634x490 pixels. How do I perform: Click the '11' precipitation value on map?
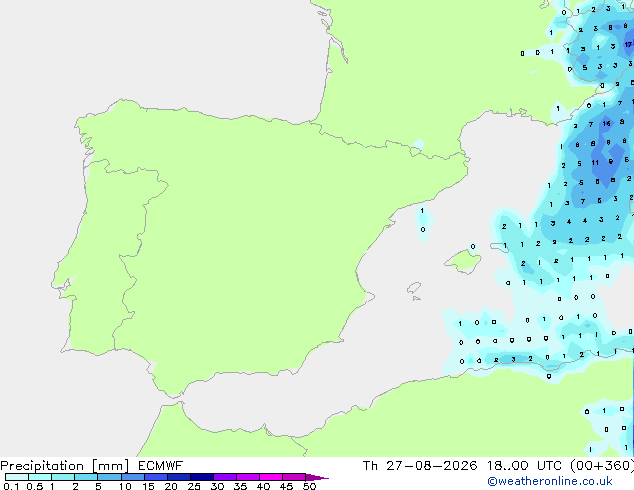click(x=595, y=163)
